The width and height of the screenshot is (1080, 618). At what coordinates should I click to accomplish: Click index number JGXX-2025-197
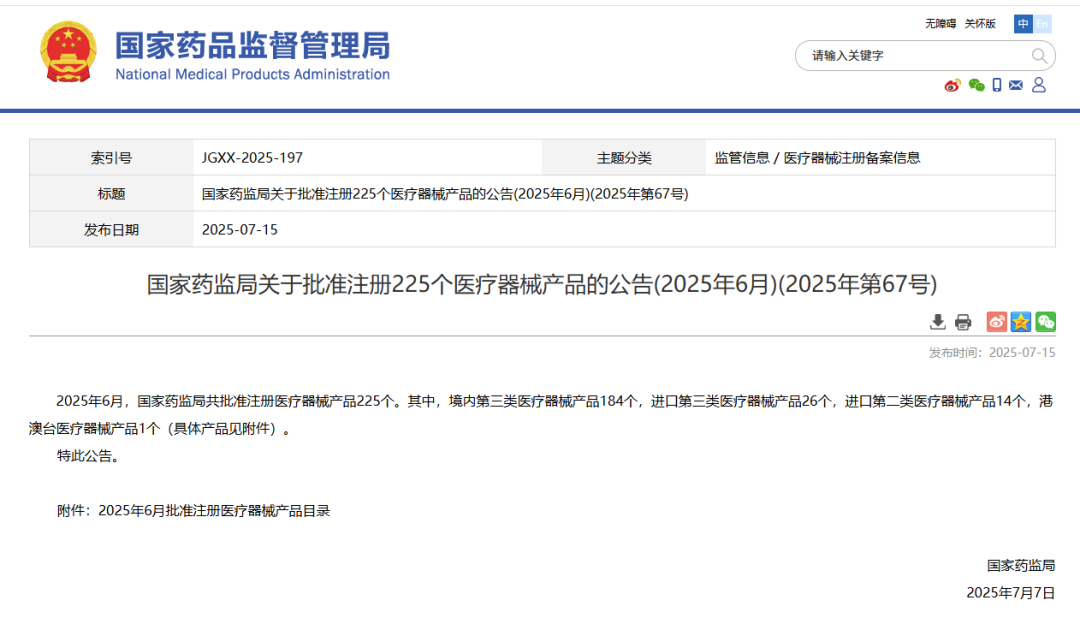(252, 158)
